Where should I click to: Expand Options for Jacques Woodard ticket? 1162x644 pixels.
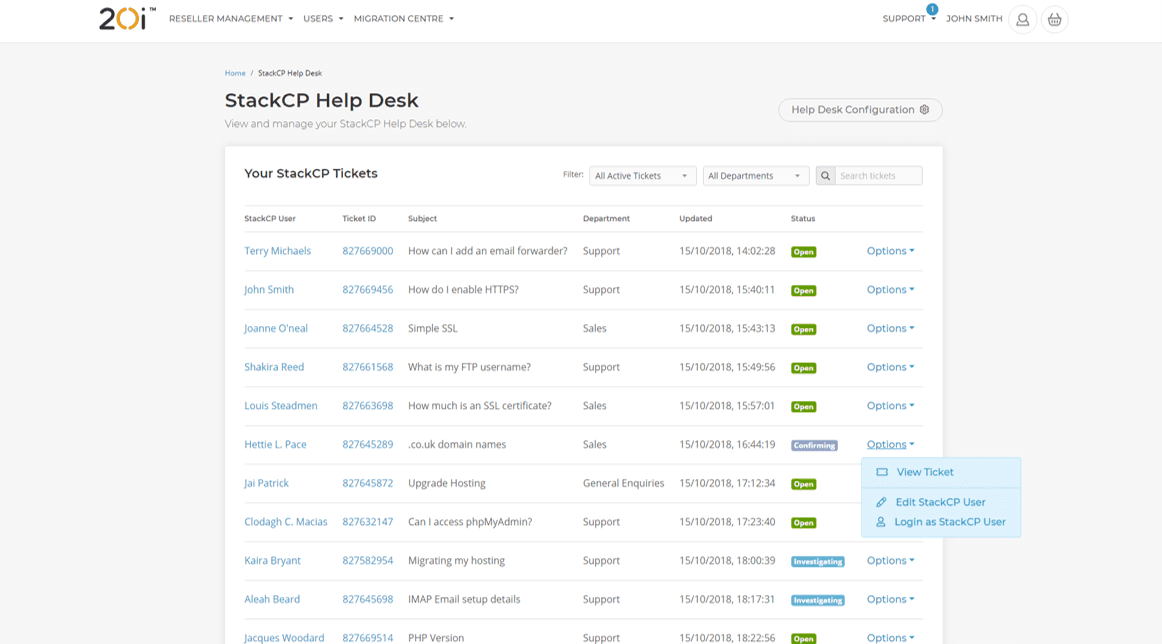890,637
